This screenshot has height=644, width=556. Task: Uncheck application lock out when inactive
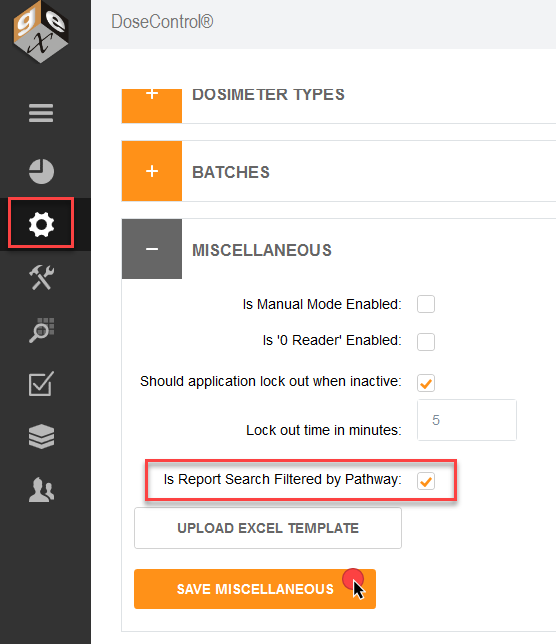(426, 383)
